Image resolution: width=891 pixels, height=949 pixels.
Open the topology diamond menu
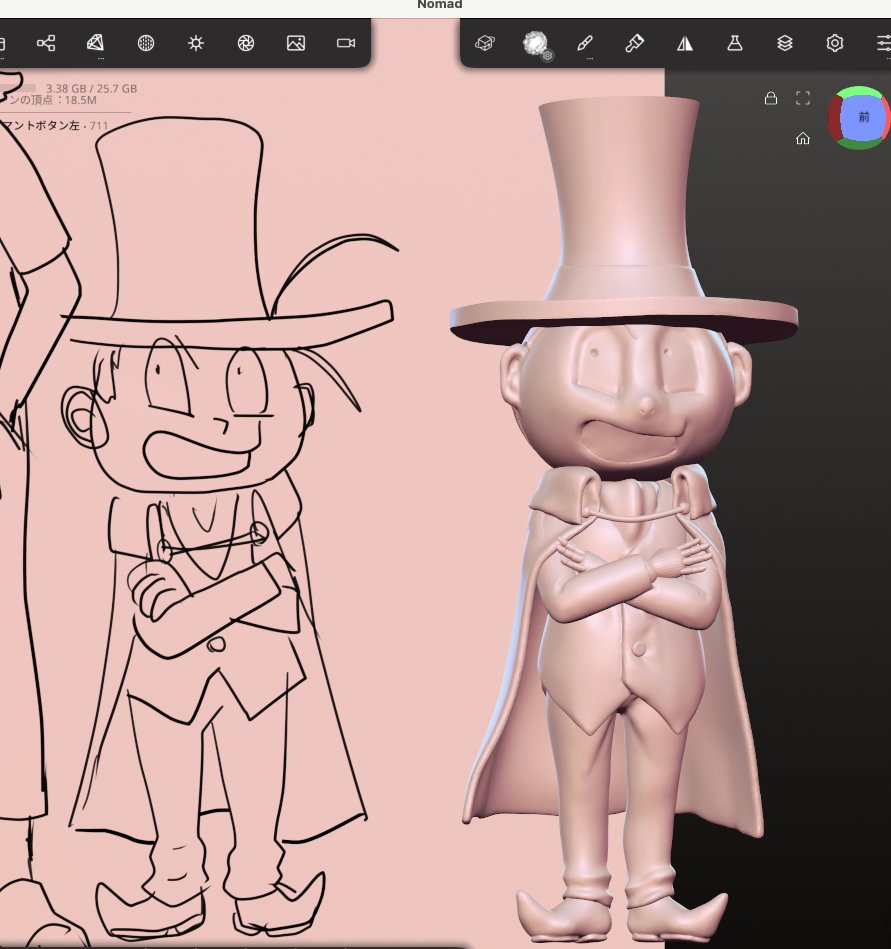point(96,42)
